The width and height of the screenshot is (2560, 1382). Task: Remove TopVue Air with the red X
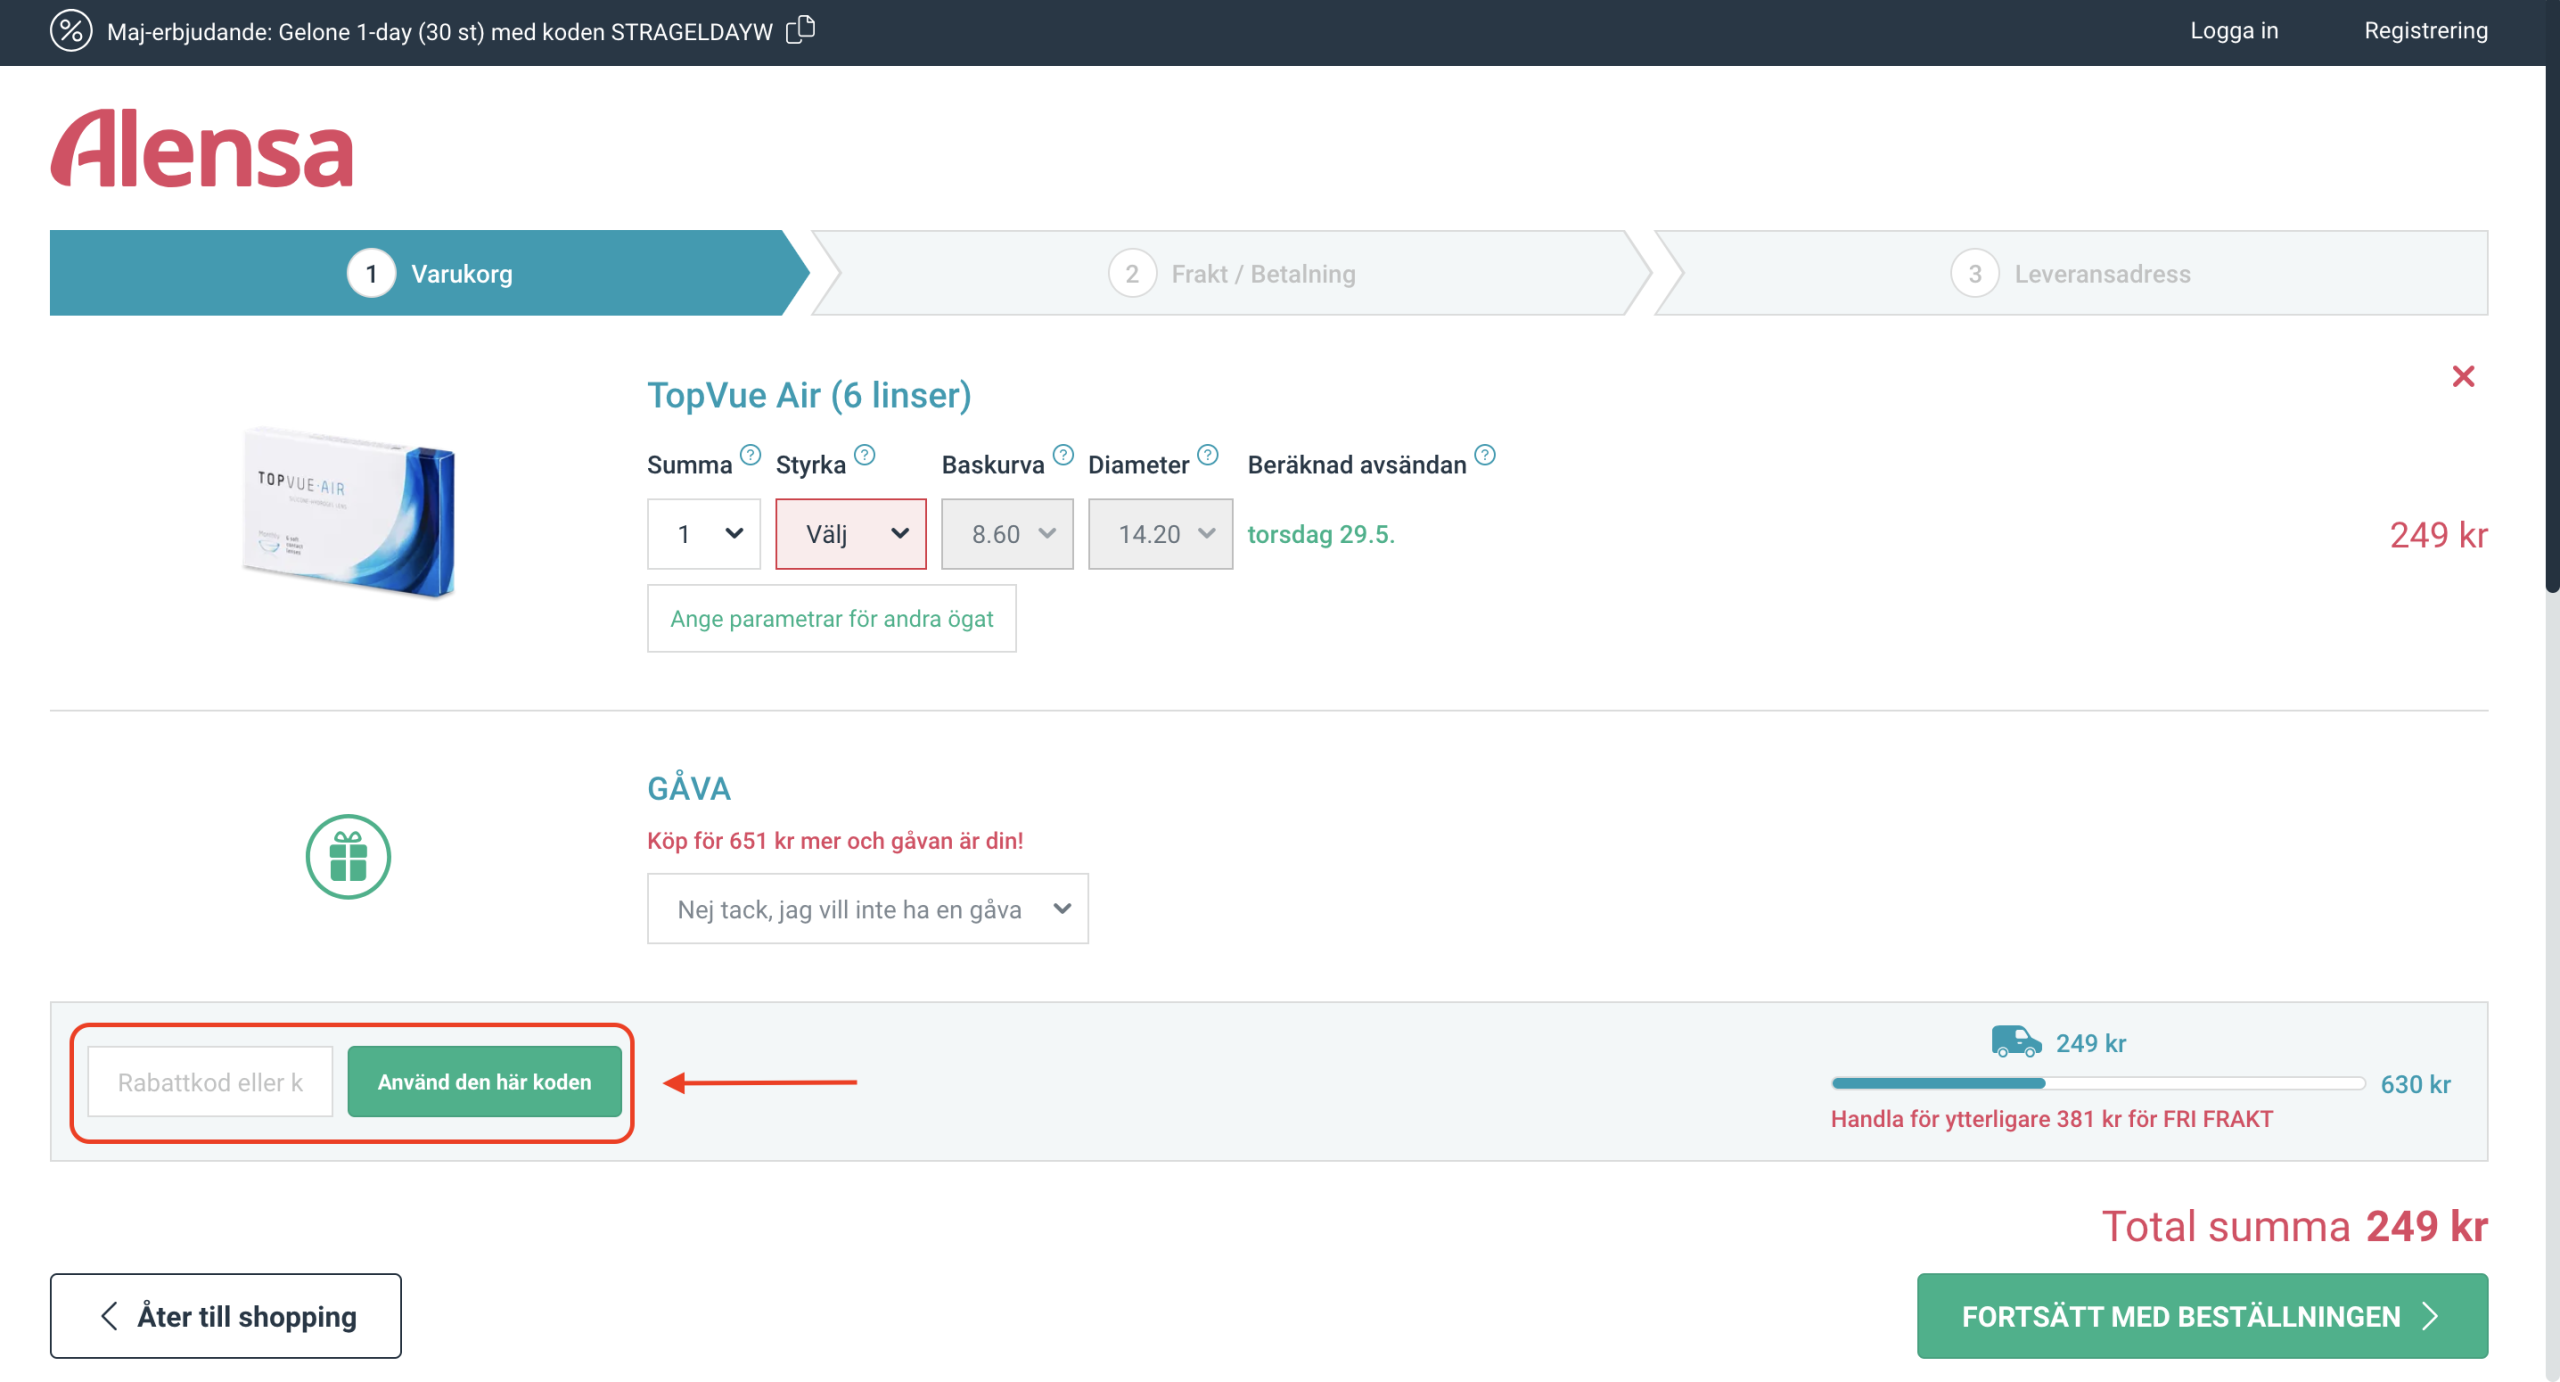pos(2463,377)
